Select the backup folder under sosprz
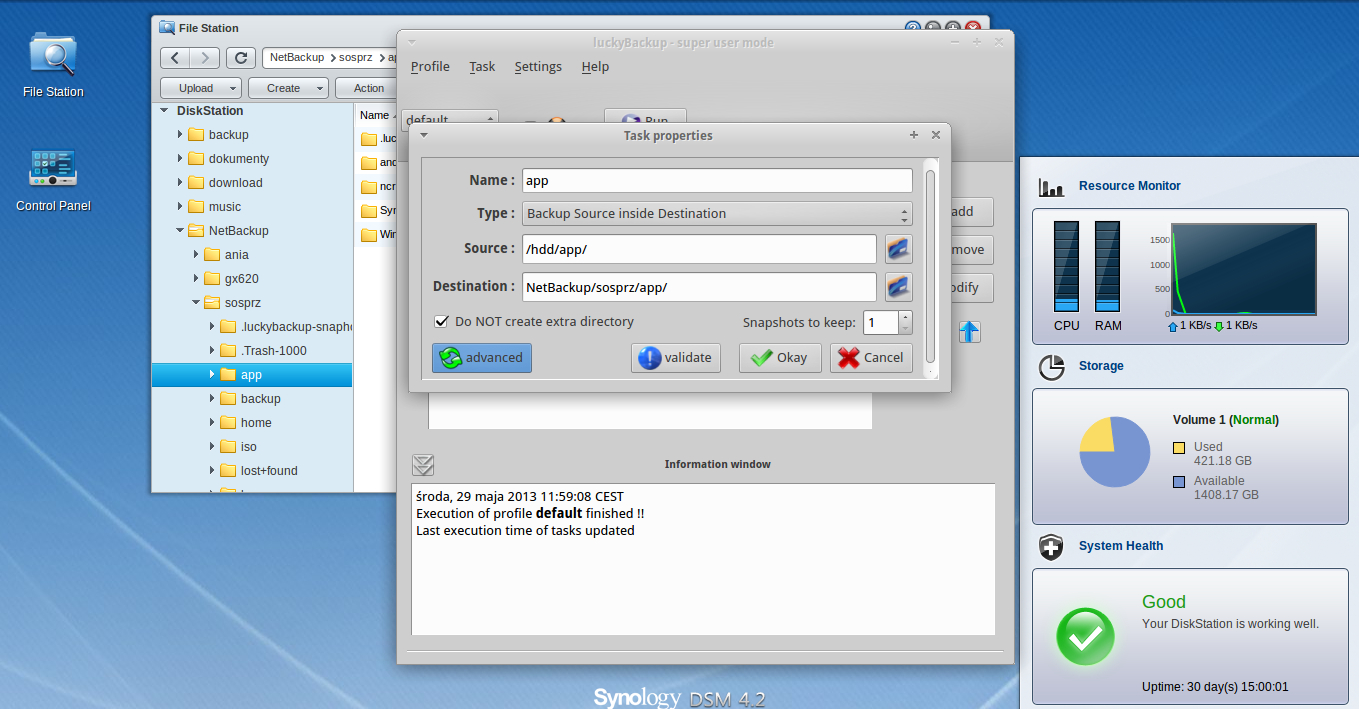The width and height of the screenshot is (1359, 709). [249, 399]
